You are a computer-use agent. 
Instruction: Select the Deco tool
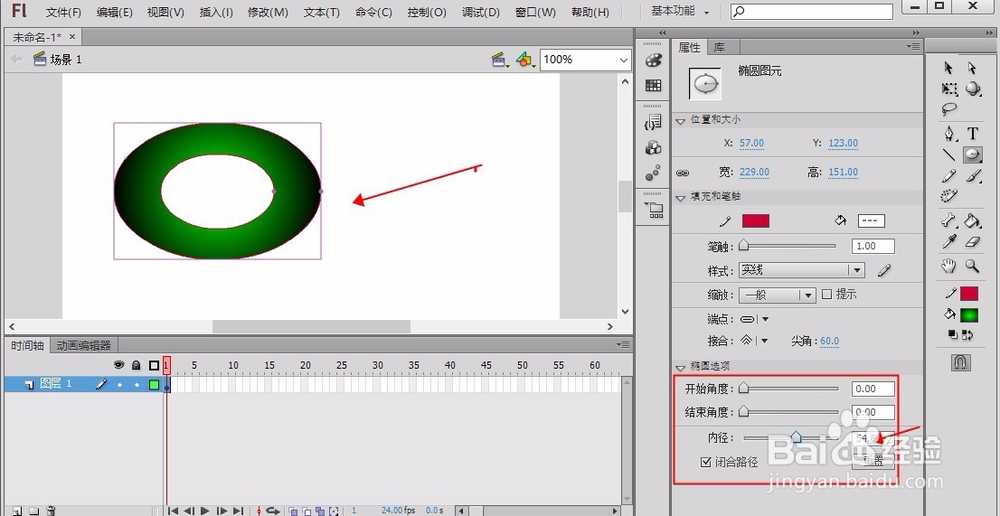949,196
